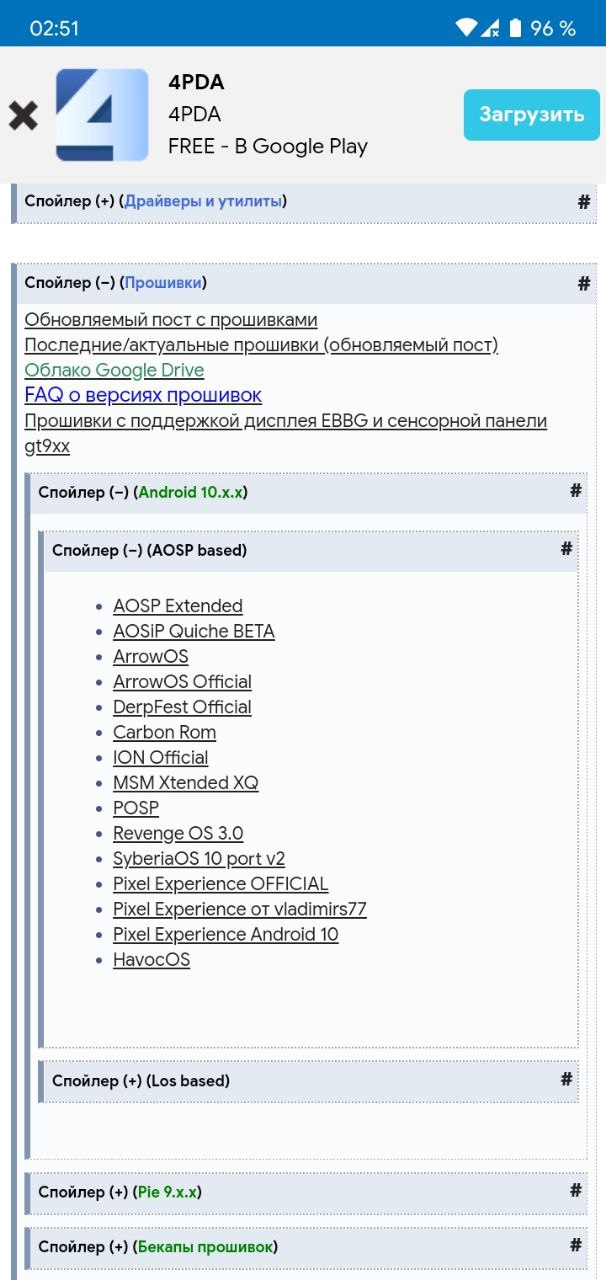Click the # anchor of Драйверы и утилиты spoiler
This screenshot has height=1280, width=606.
[584, 202]
